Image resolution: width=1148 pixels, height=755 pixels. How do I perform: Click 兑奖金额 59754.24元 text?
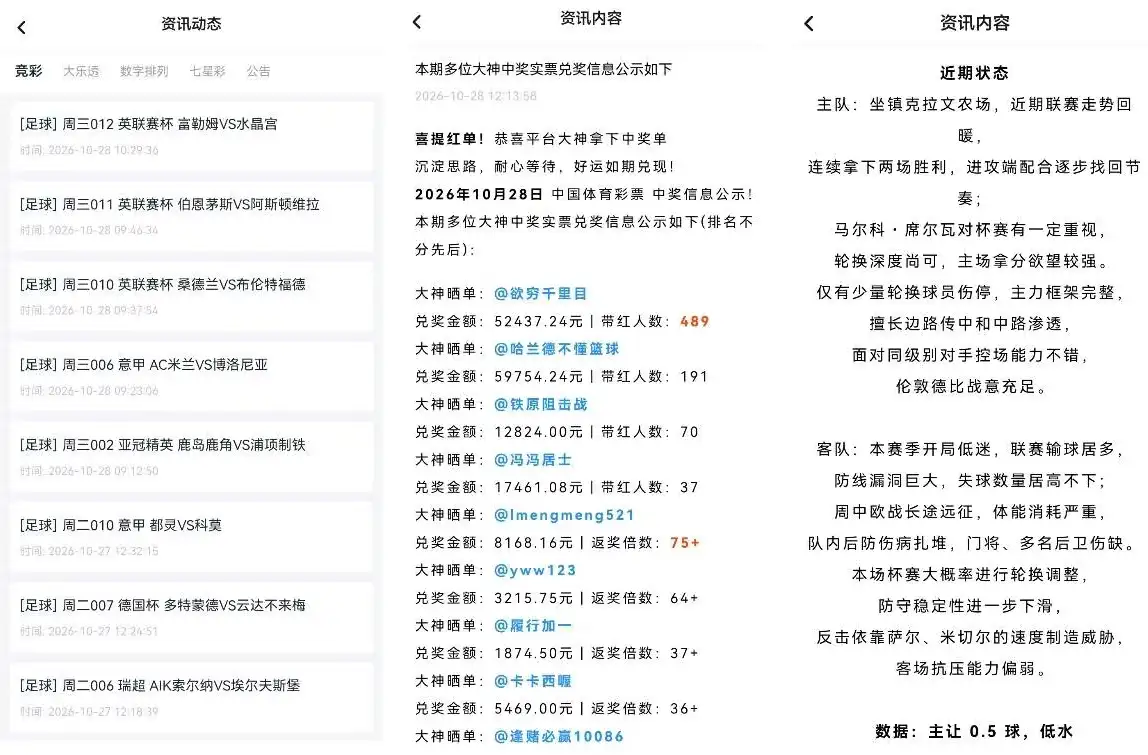(499, 376)
